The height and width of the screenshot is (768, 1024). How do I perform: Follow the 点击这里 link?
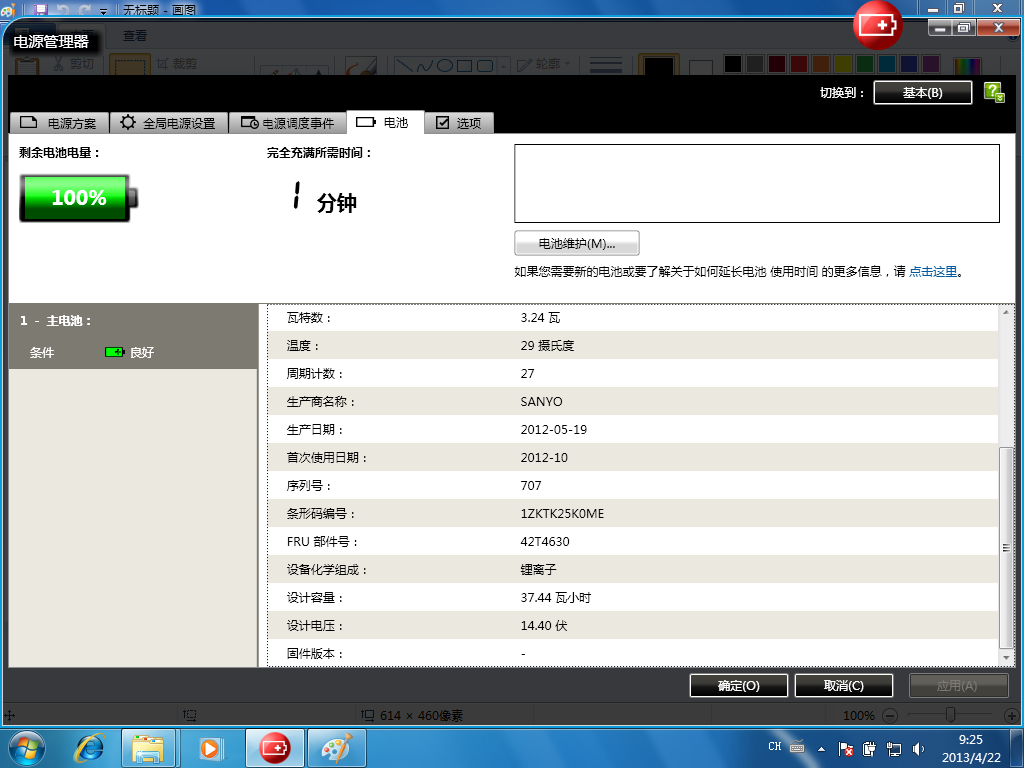click(x=933, y=272)
